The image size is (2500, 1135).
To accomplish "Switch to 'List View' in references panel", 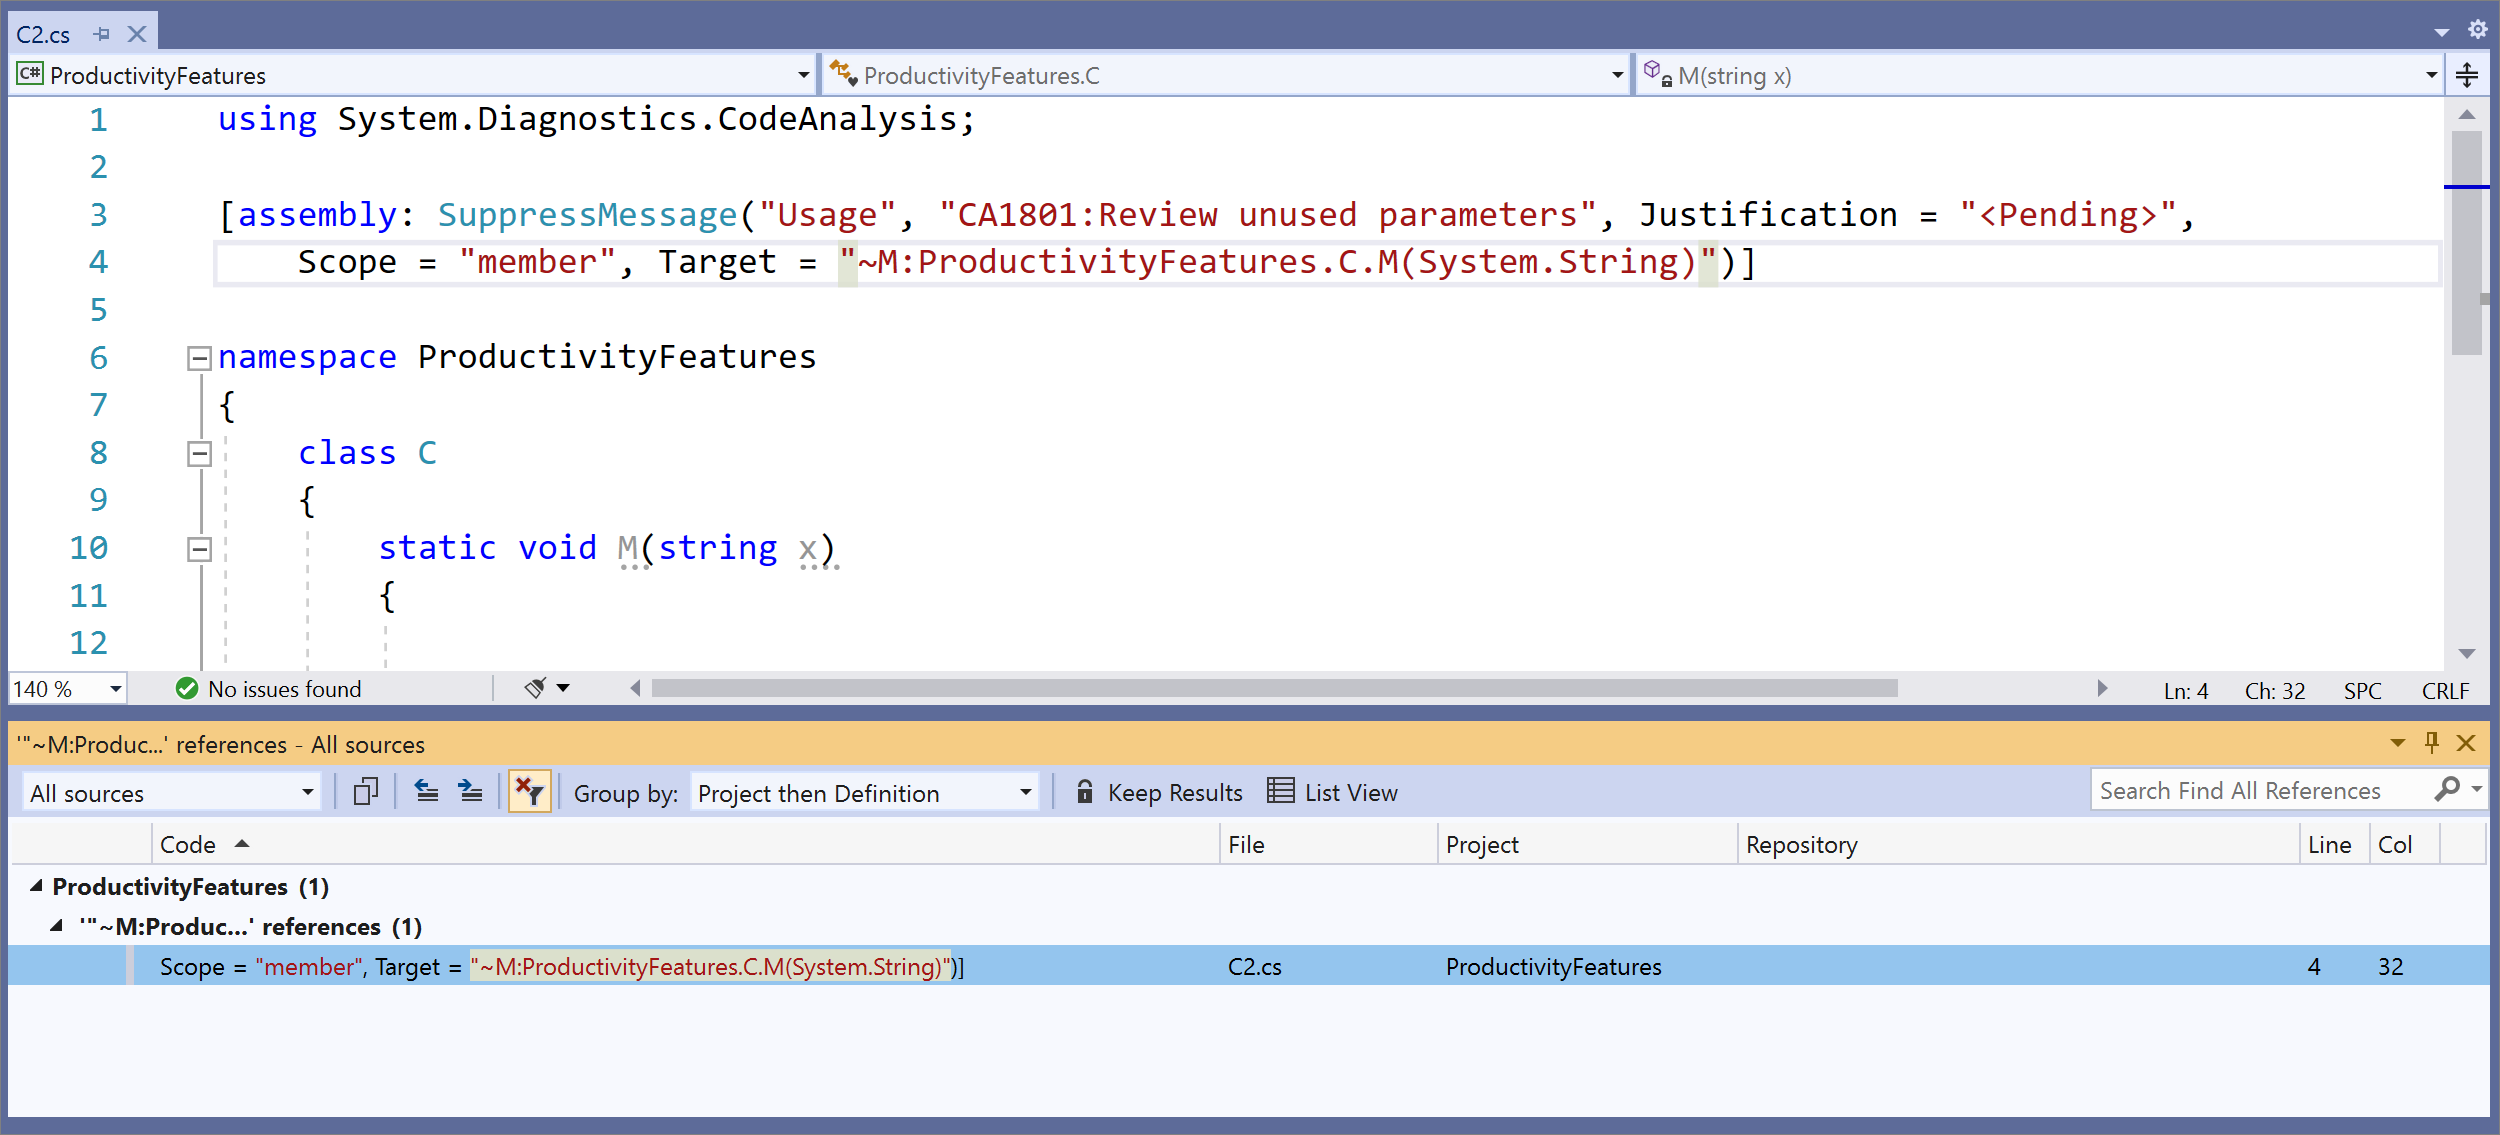I will 1333,792.
